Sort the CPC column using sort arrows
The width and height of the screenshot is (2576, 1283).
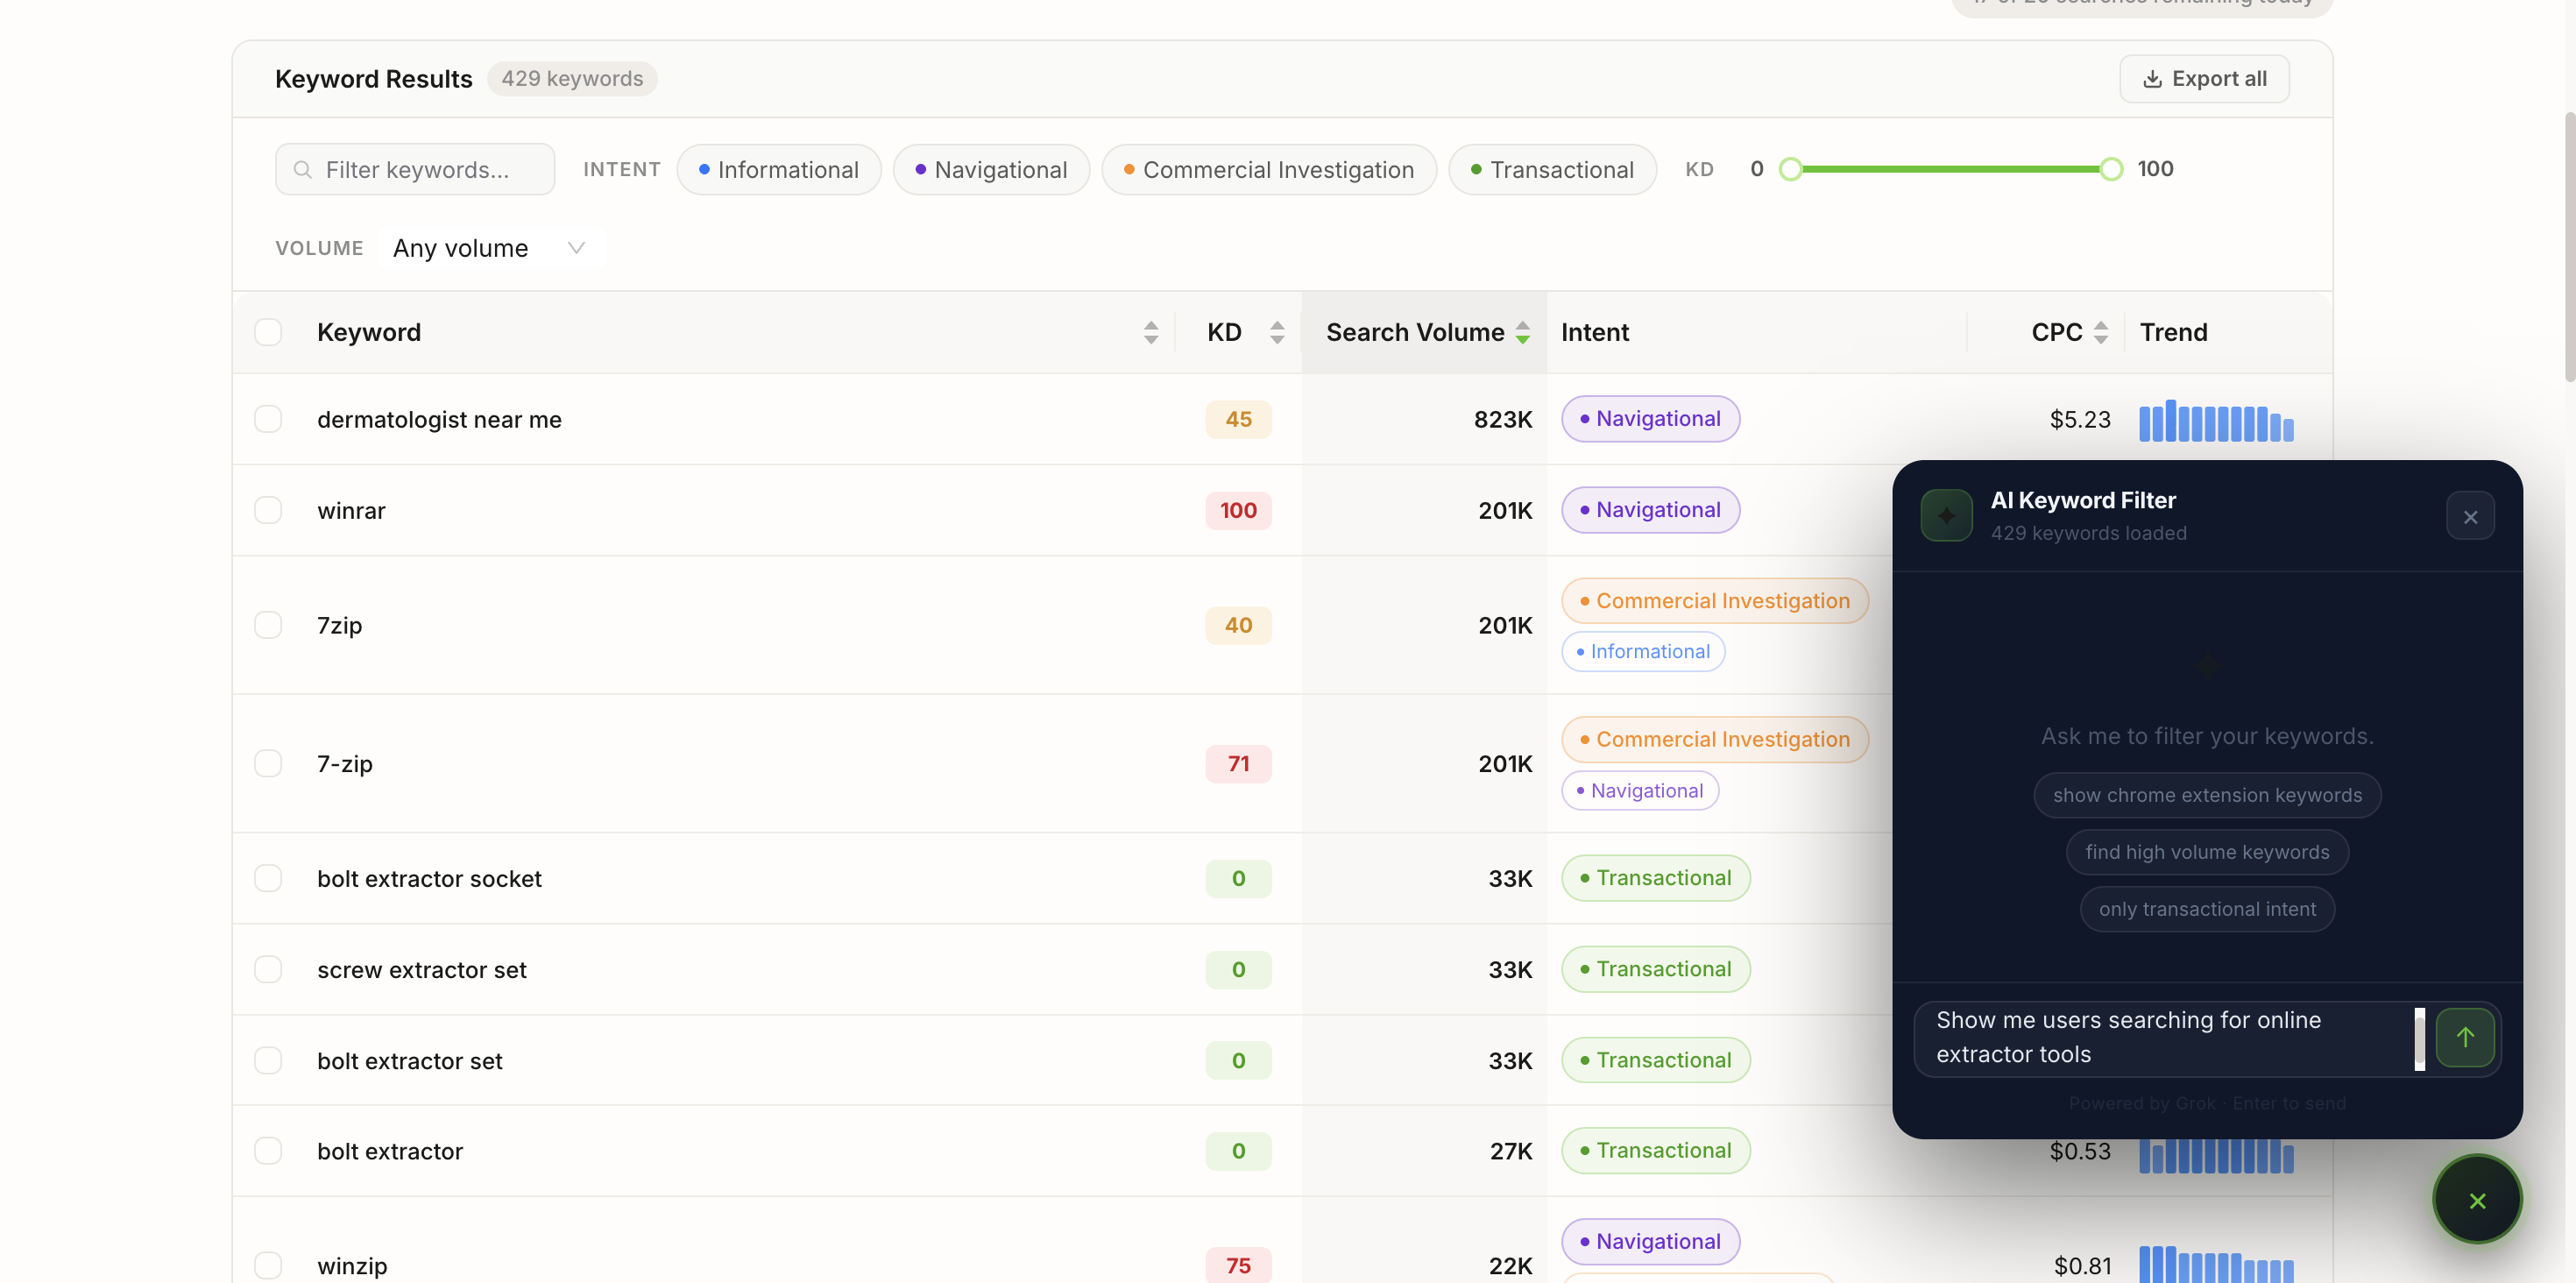click(x=2101, y=332)
